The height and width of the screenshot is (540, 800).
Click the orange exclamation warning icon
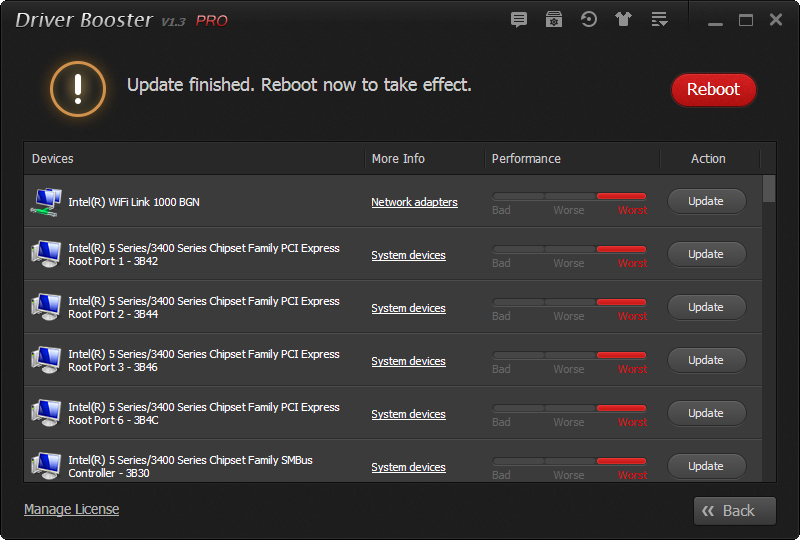[x=78, y=88]
